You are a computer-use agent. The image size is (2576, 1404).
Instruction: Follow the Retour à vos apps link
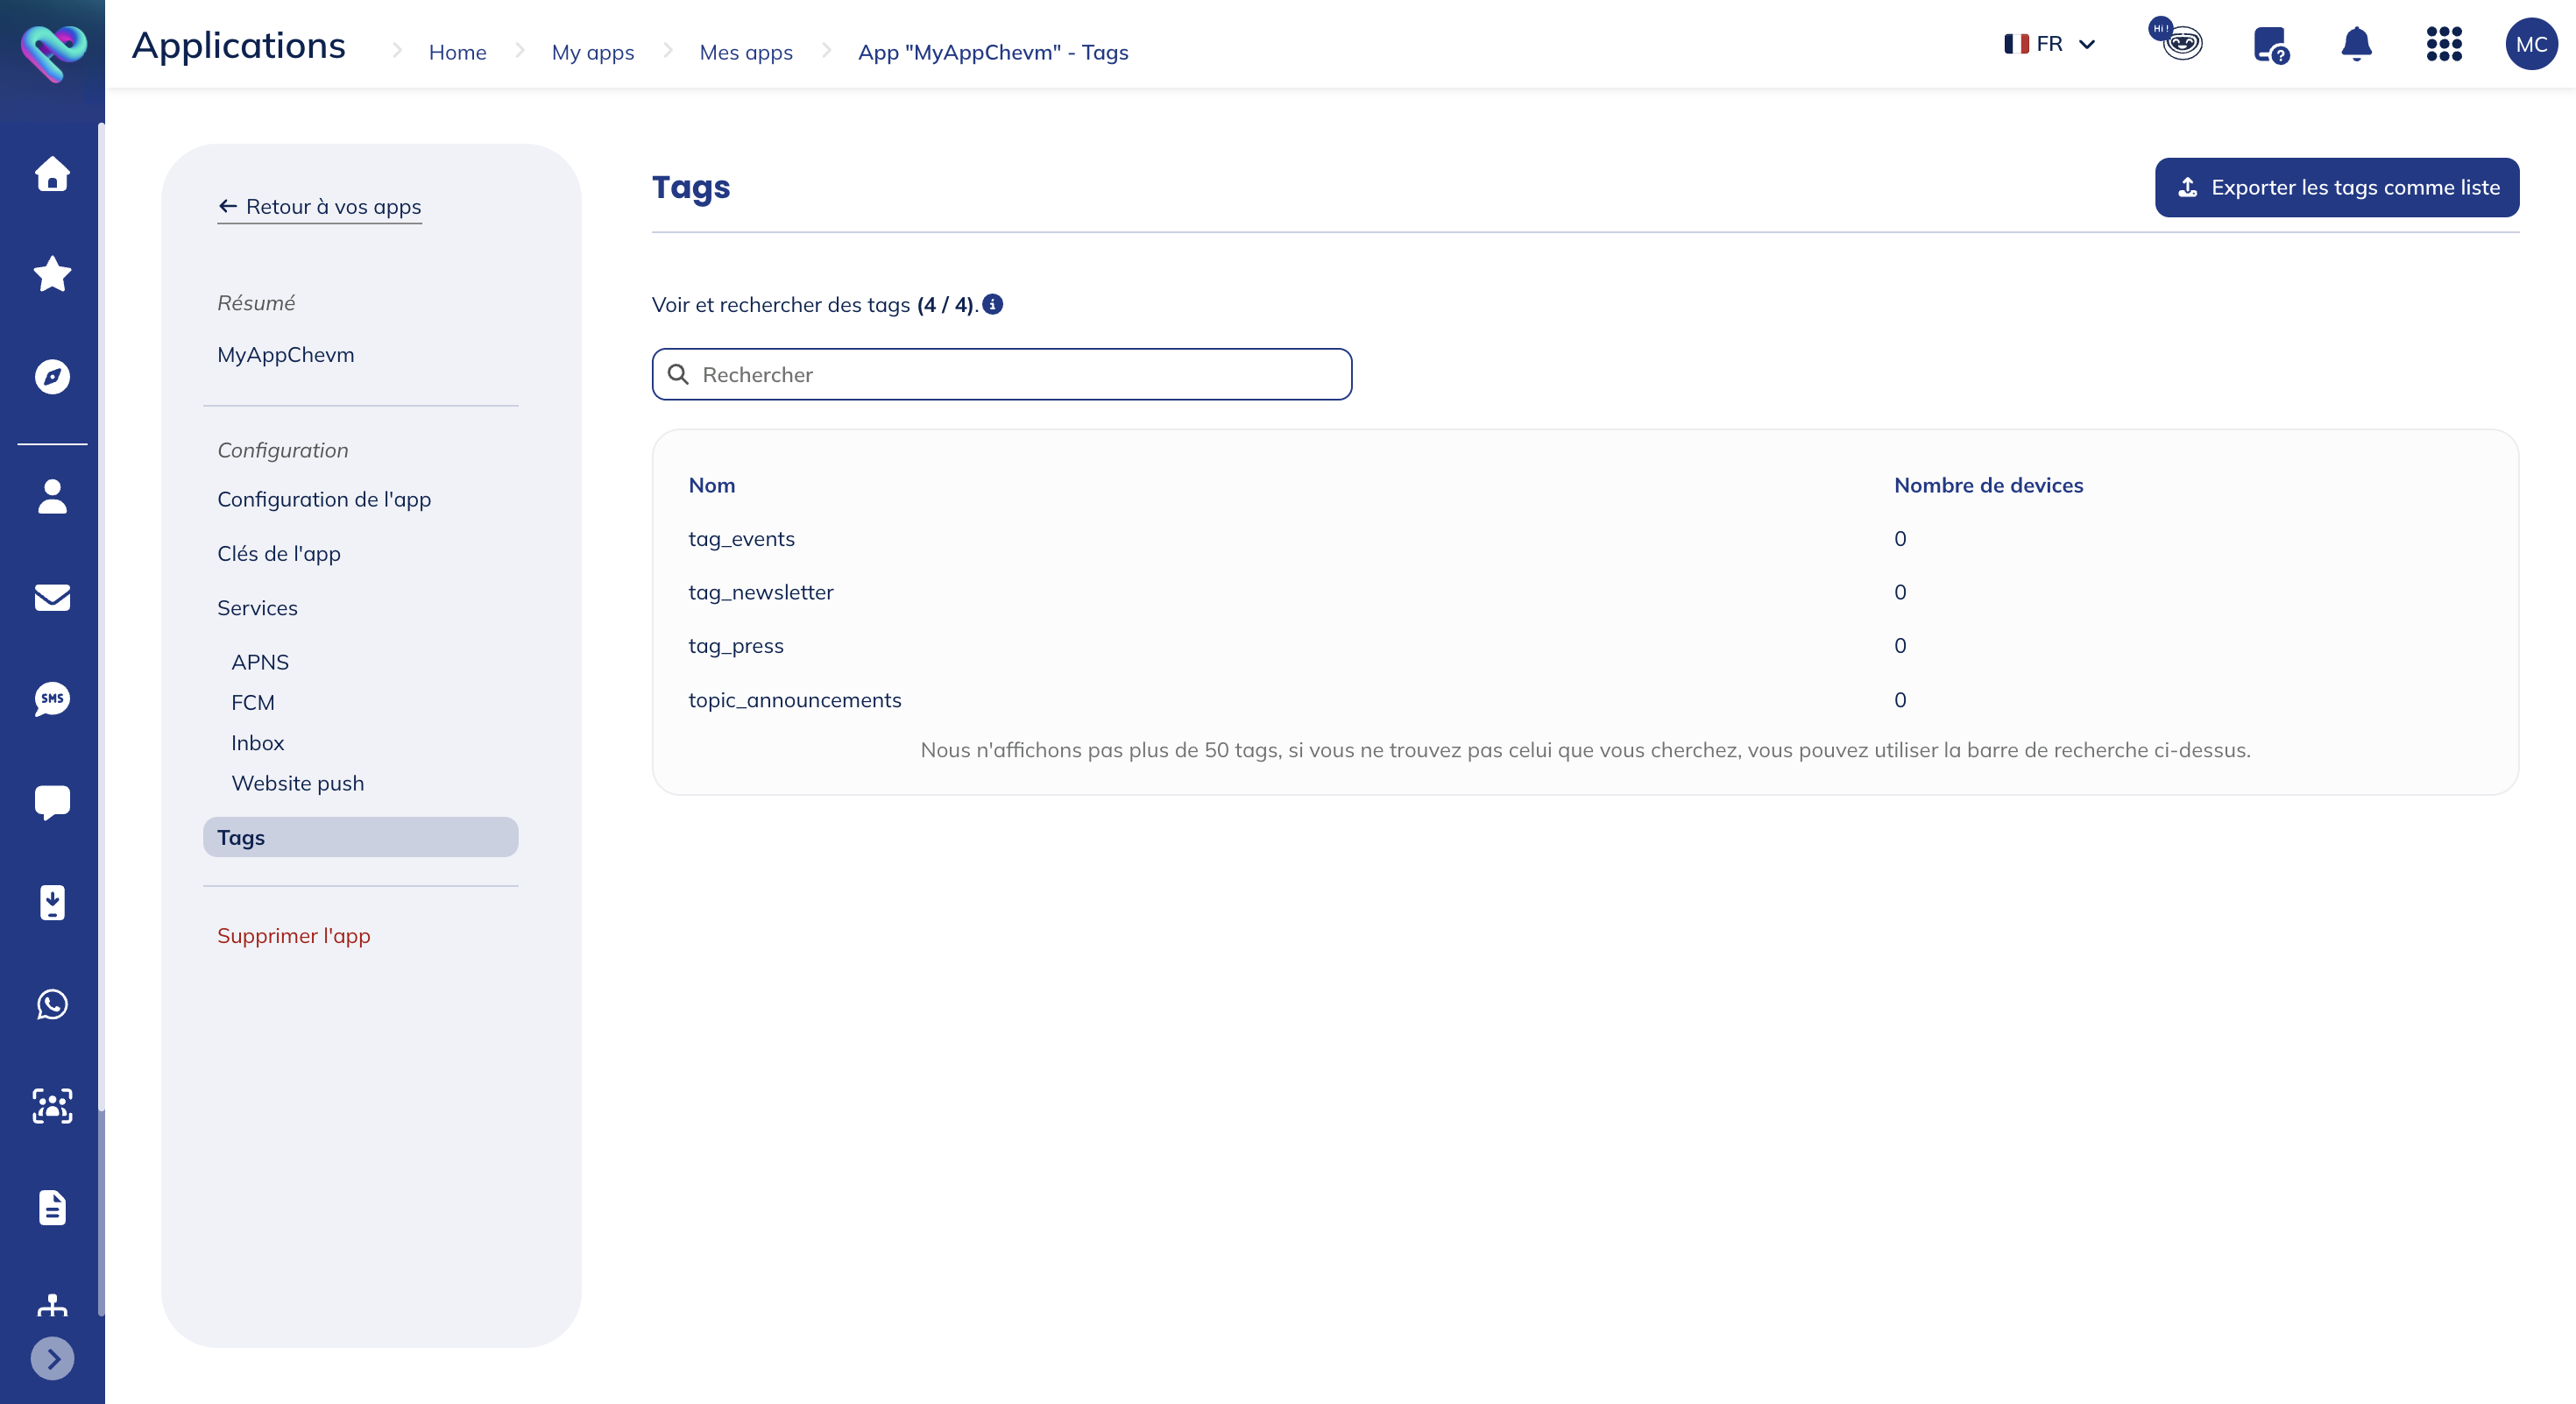point(319,206)
